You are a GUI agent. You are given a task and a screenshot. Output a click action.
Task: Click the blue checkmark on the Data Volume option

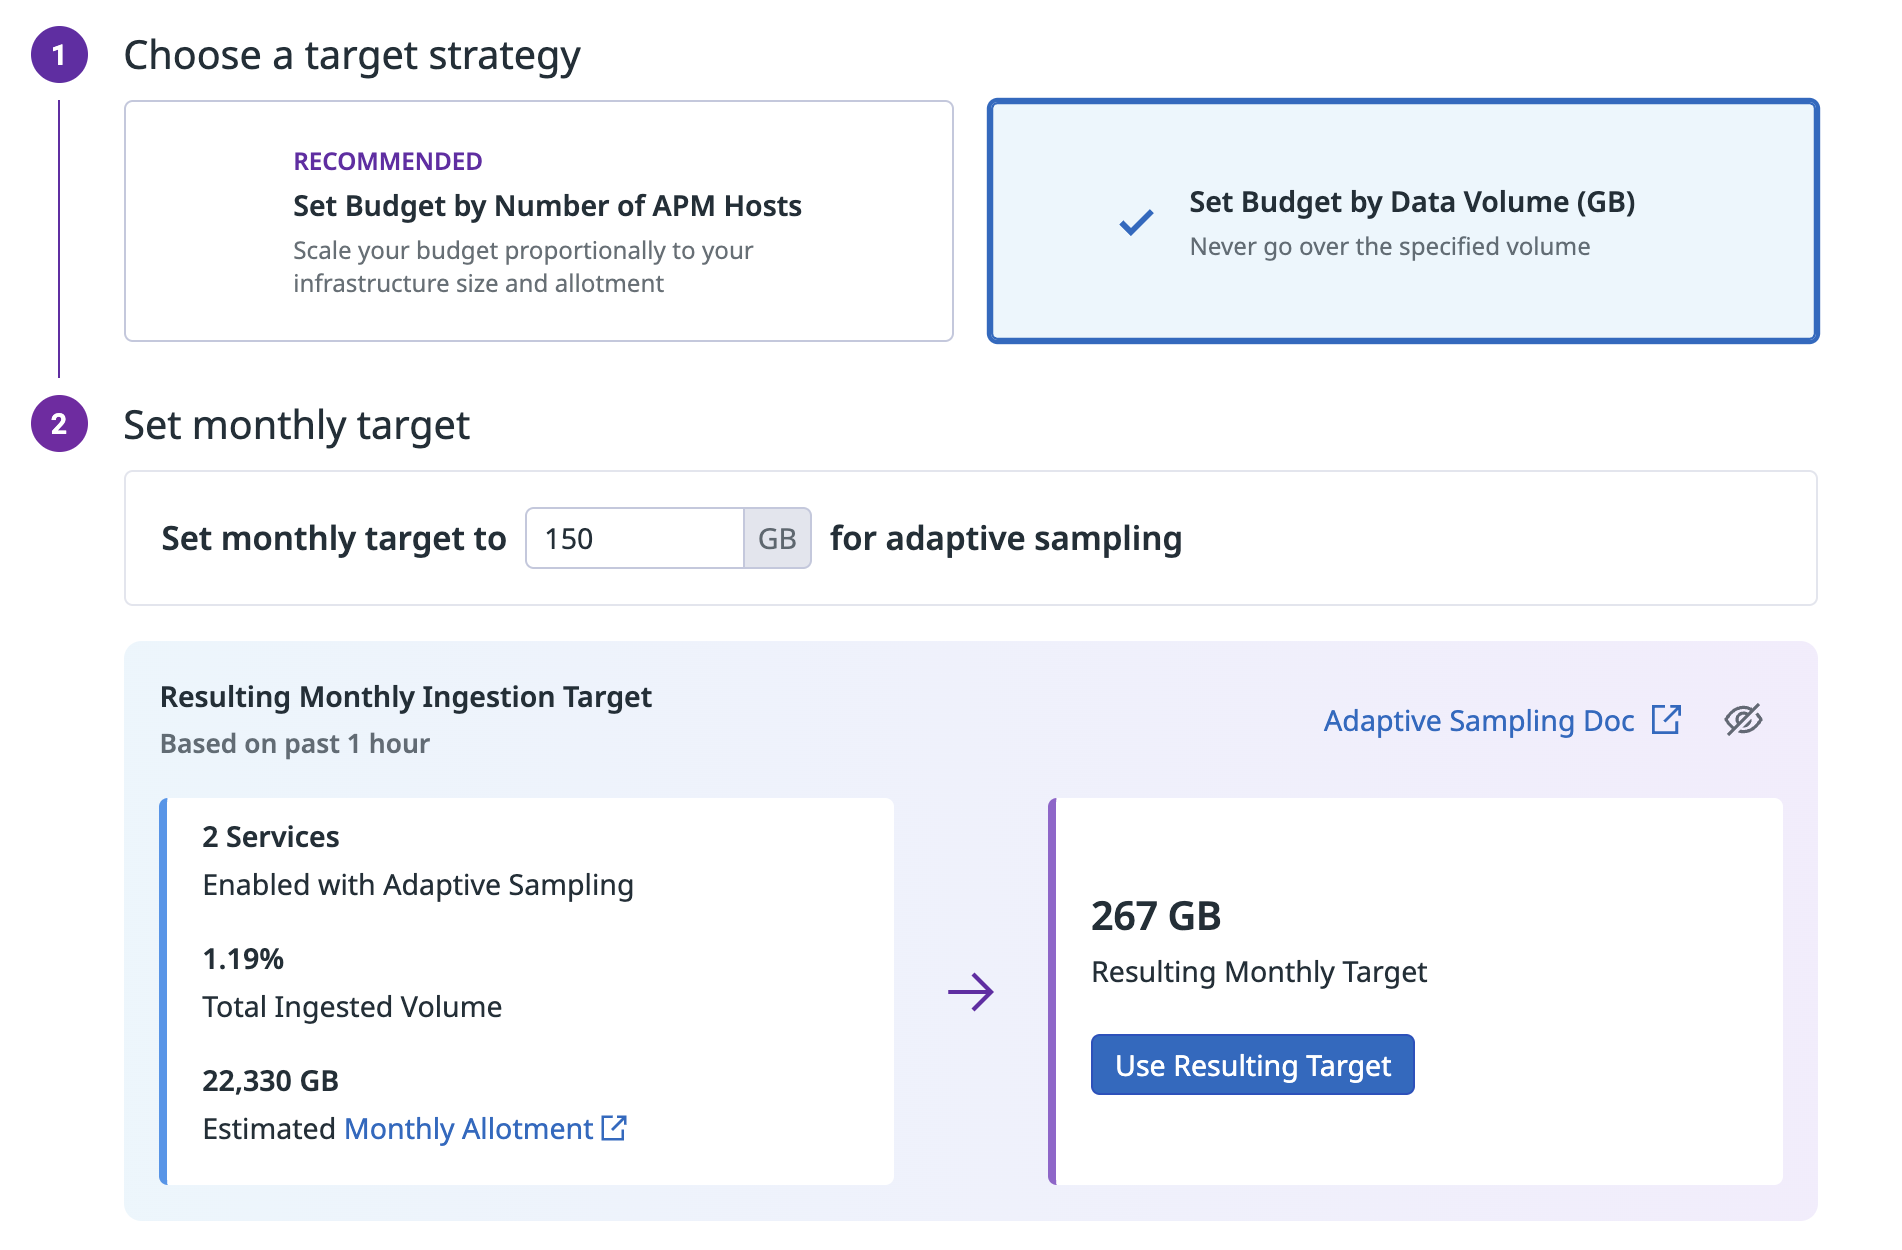[1136, 222]
